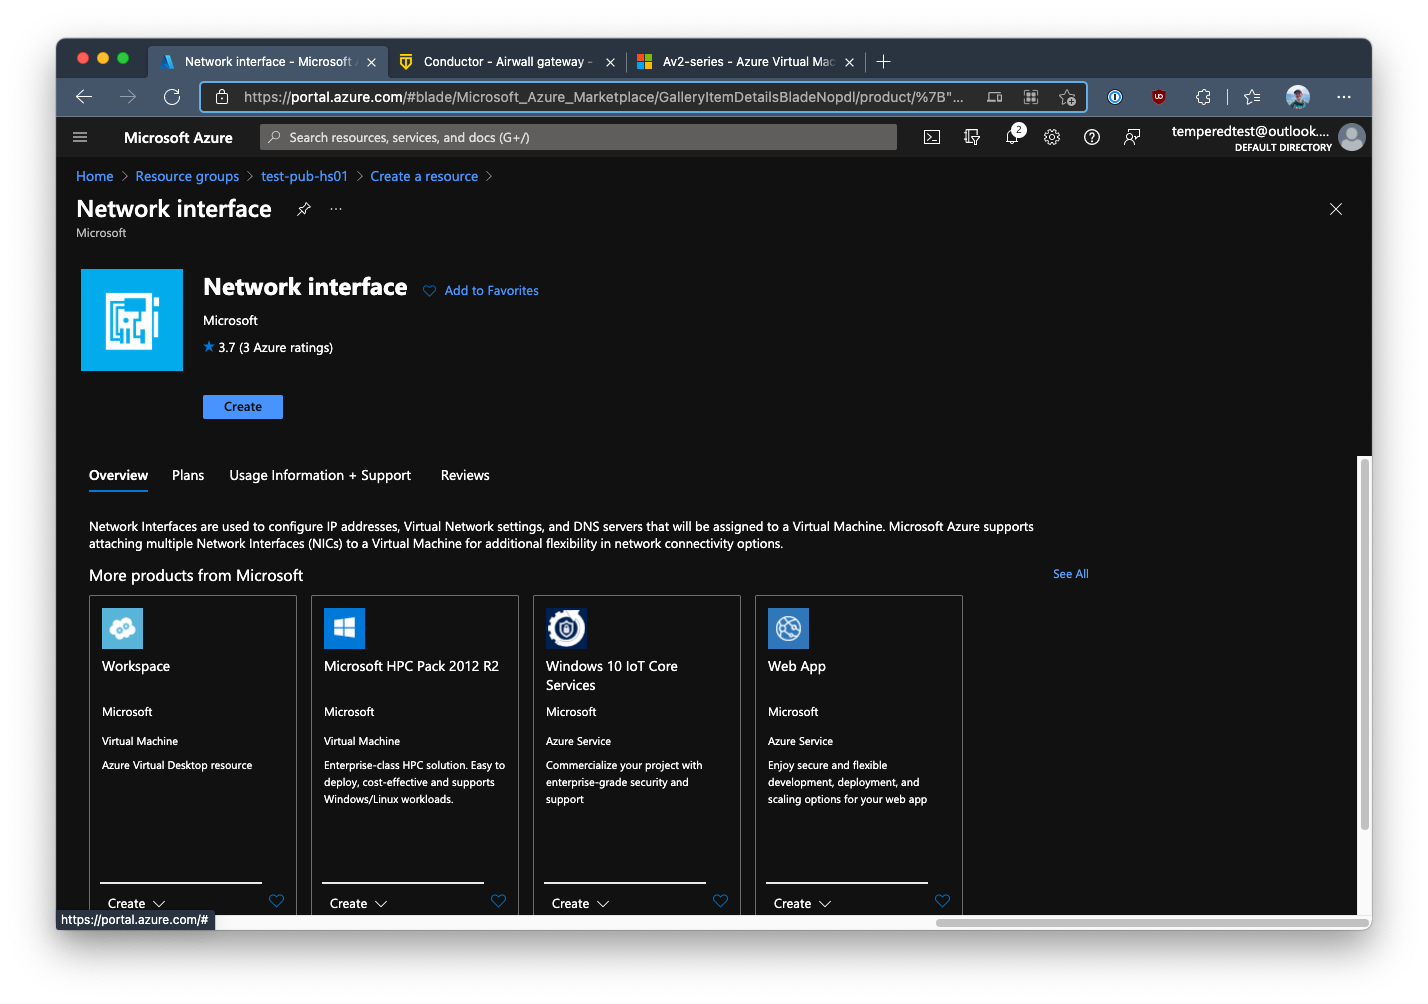Open the browser settings ellipsis menu
Viewport: 1428px width, 1004px height.
coord(1344,97)
